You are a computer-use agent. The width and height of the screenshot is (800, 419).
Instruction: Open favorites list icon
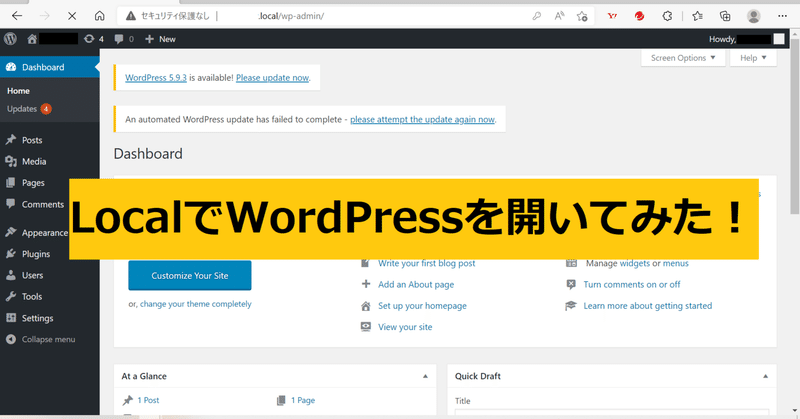coord(697,16)
